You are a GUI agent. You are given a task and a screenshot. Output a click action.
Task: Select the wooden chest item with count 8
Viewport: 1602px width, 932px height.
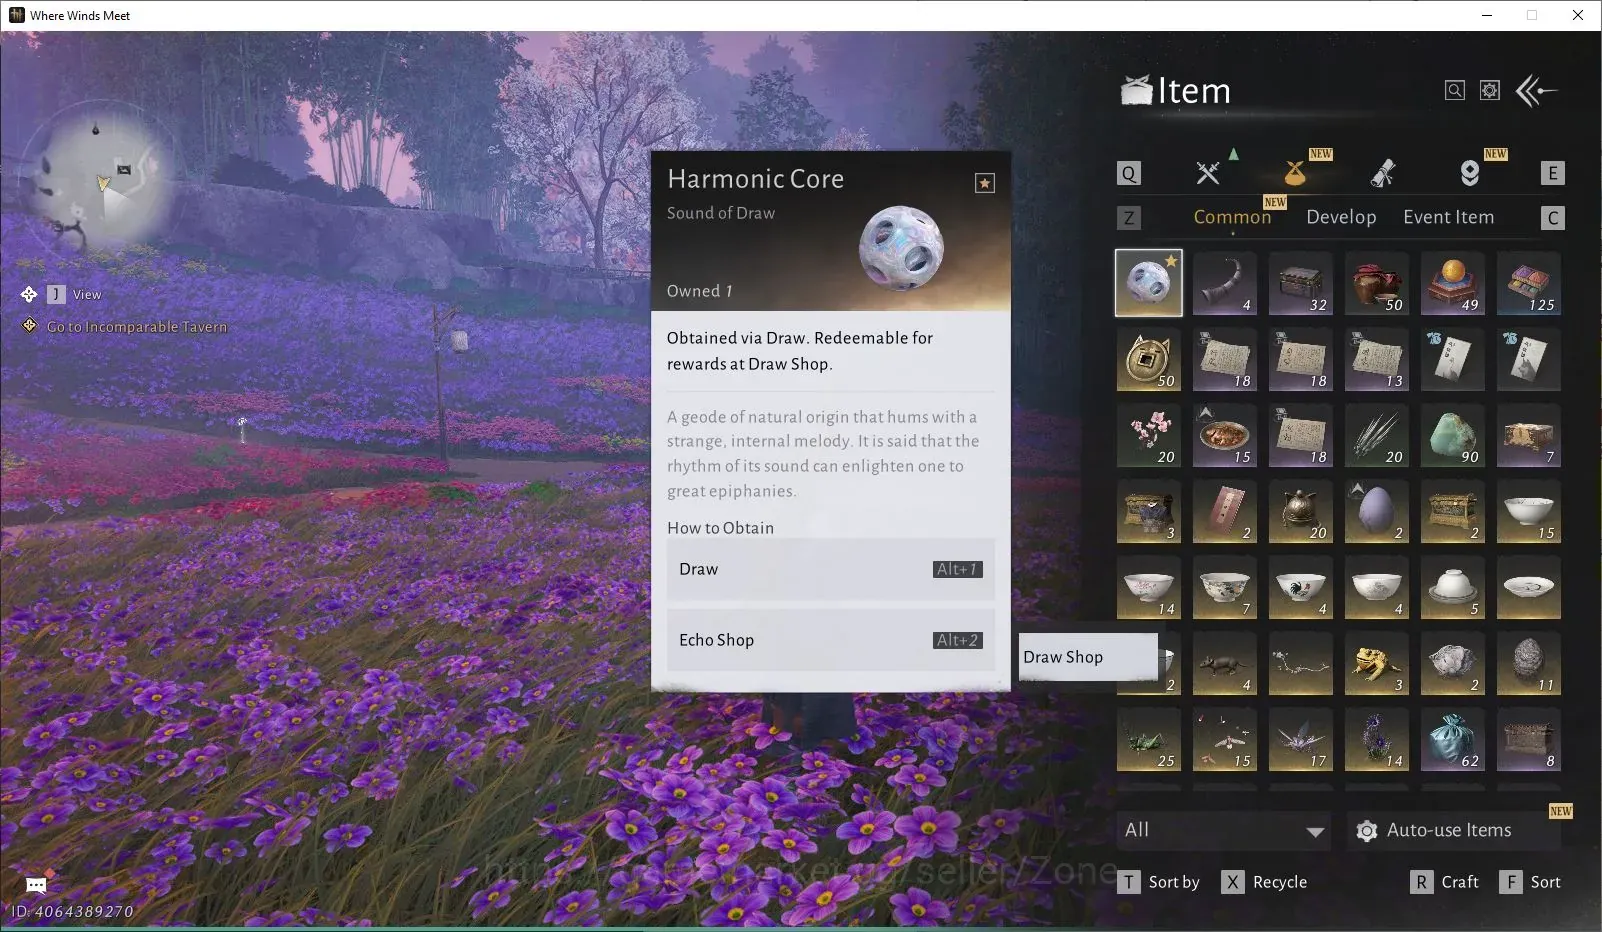[1529, 739]
